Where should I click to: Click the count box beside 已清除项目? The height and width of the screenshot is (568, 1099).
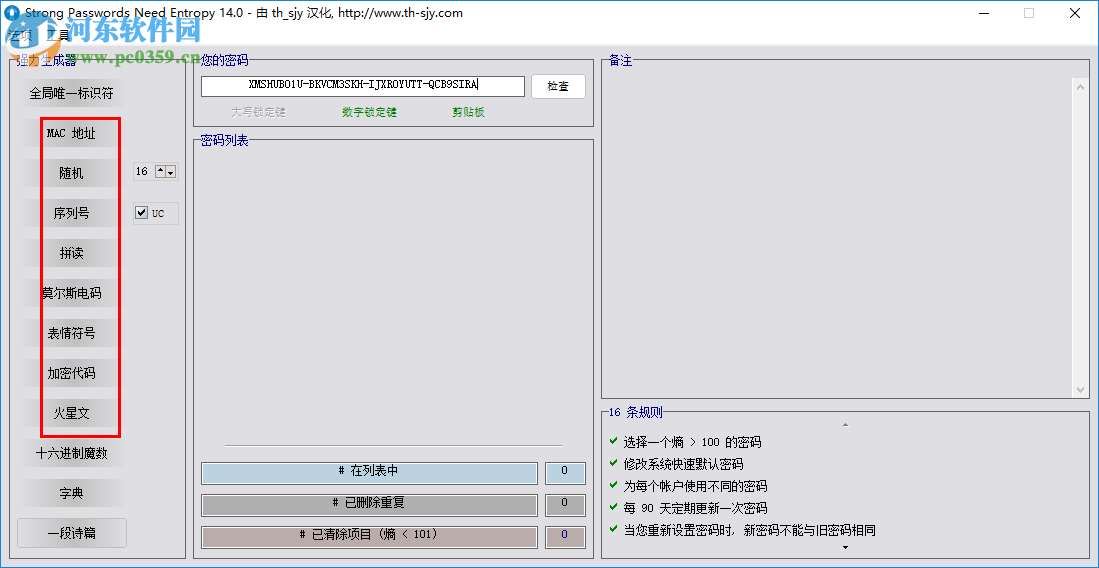pyautogui.click(x=565, y=537)
